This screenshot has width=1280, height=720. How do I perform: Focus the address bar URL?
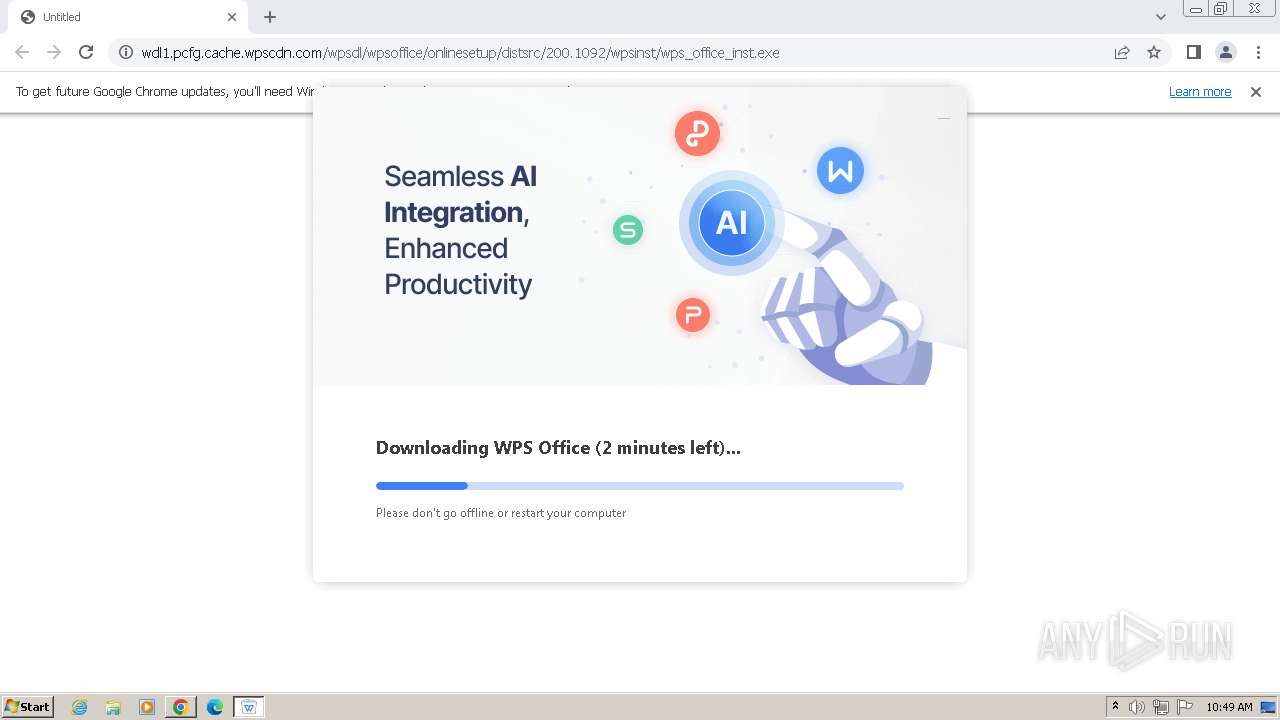(460, 53)
